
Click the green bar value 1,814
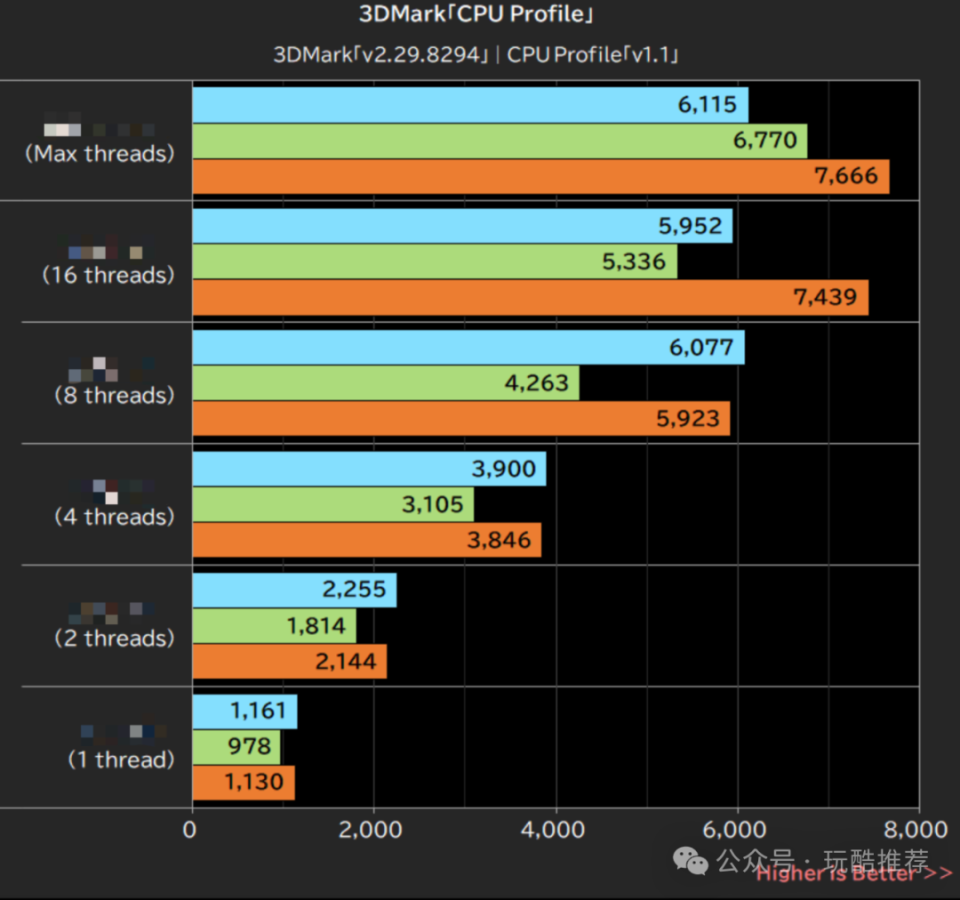click(317, 626)
